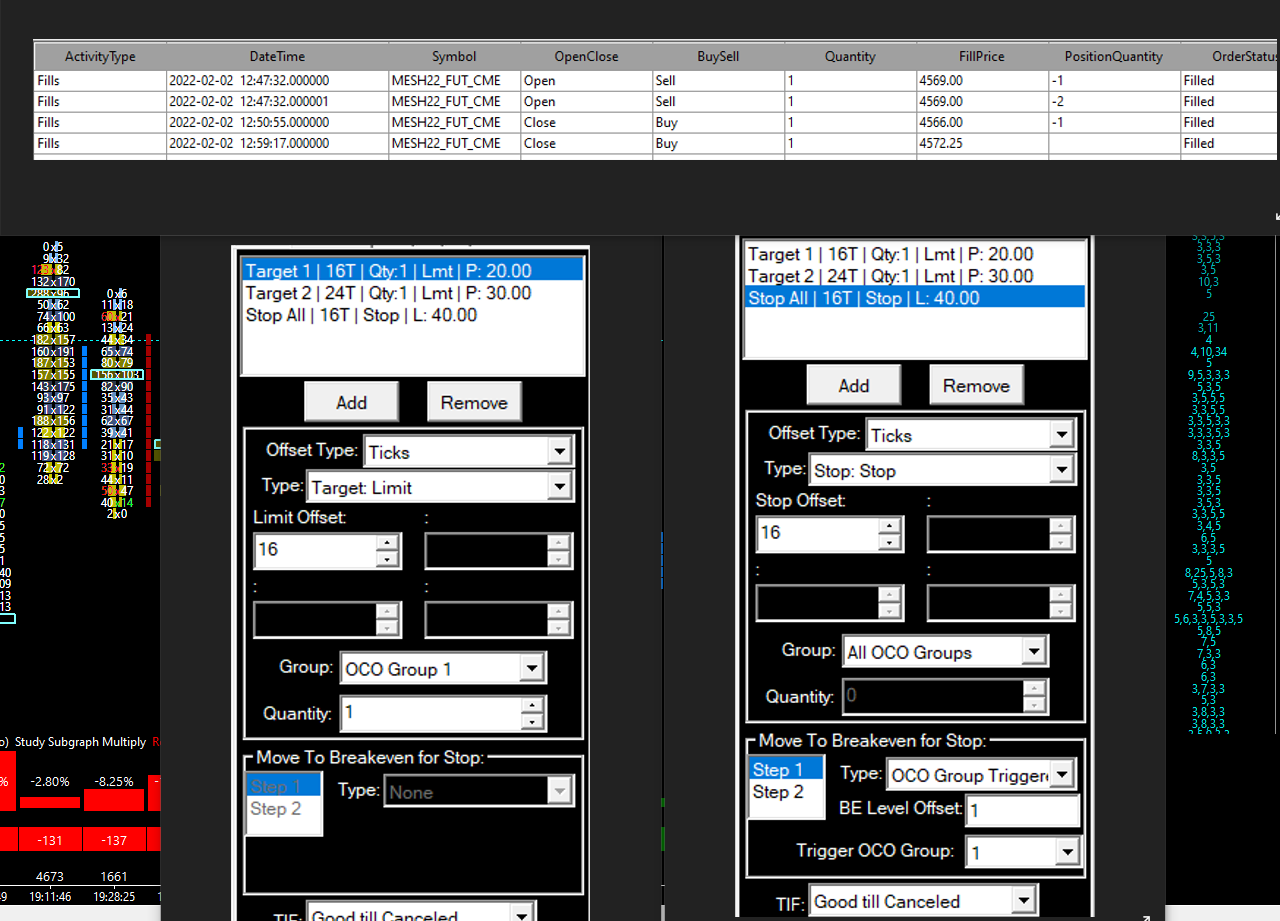Expand the 'Stop: Stop' Type dropdown
This screenshot has height=921, width=1280.
(x=1061, y=470)
